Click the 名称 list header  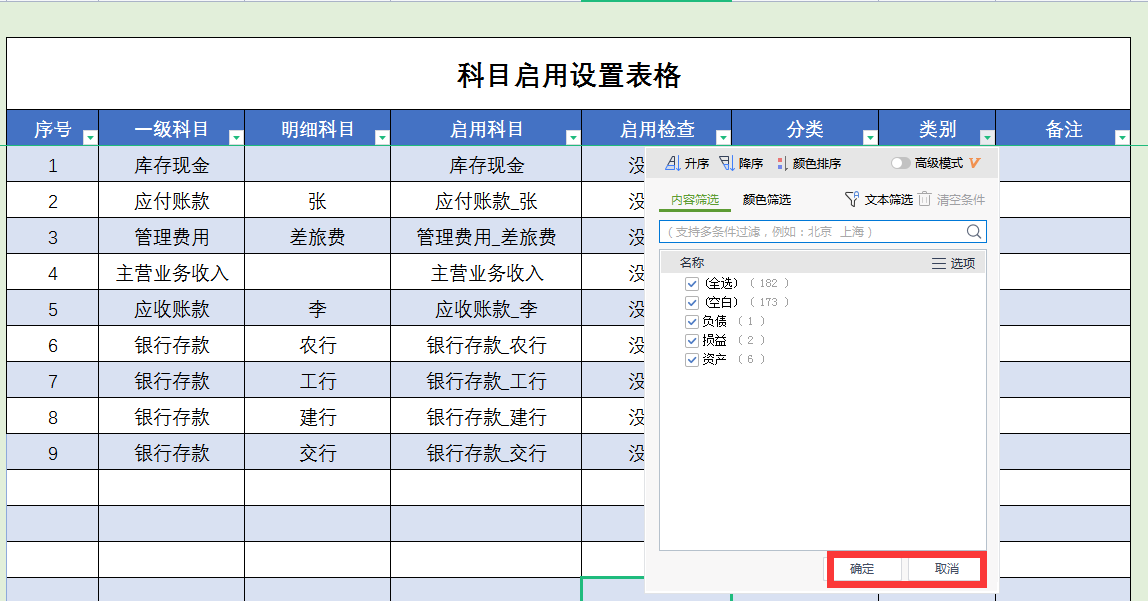tap(692, 263)
